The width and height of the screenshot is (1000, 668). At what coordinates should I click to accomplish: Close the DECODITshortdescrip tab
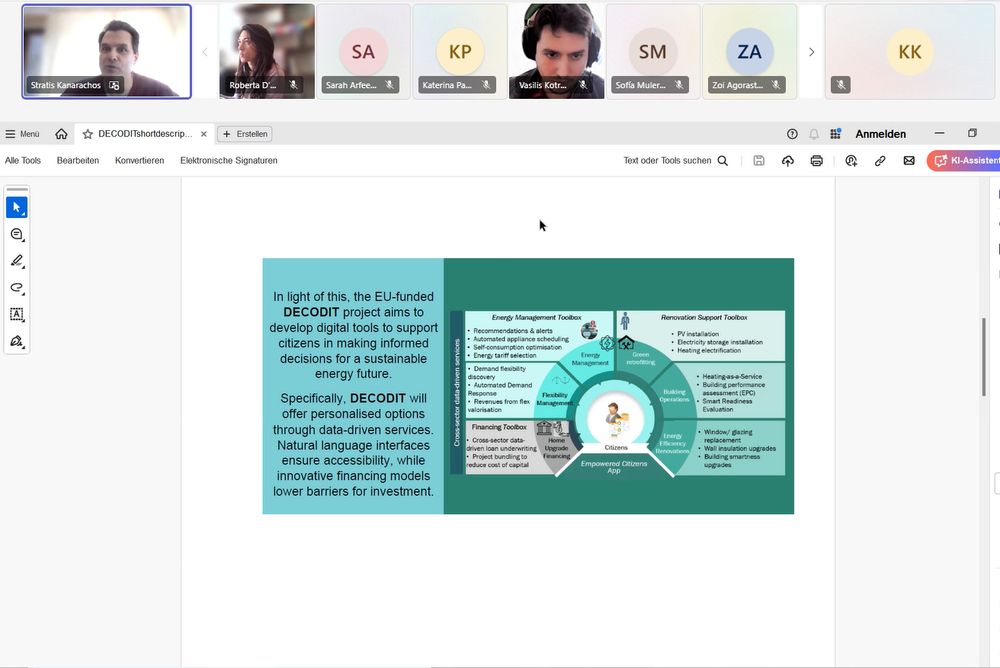click(203, 134)
